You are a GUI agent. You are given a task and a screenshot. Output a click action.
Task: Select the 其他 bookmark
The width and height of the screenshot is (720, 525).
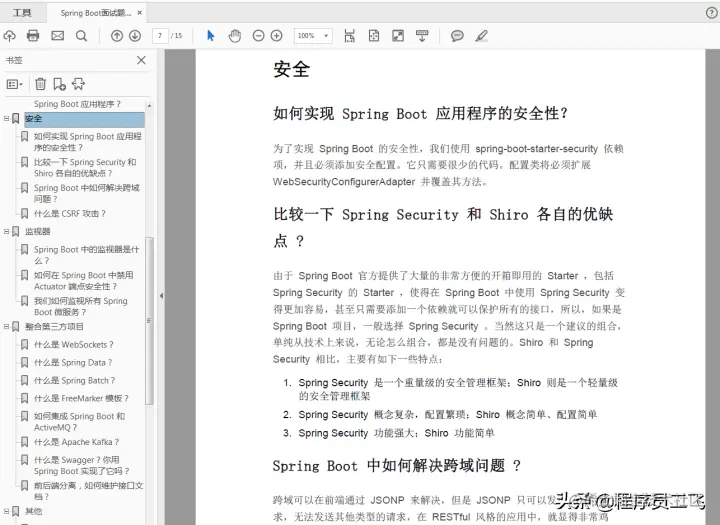34,511
